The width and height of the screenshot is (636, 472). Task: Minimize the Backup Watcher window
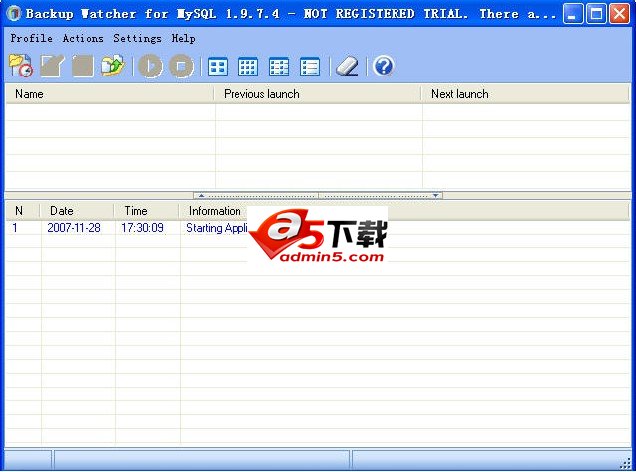pos(573,14)
